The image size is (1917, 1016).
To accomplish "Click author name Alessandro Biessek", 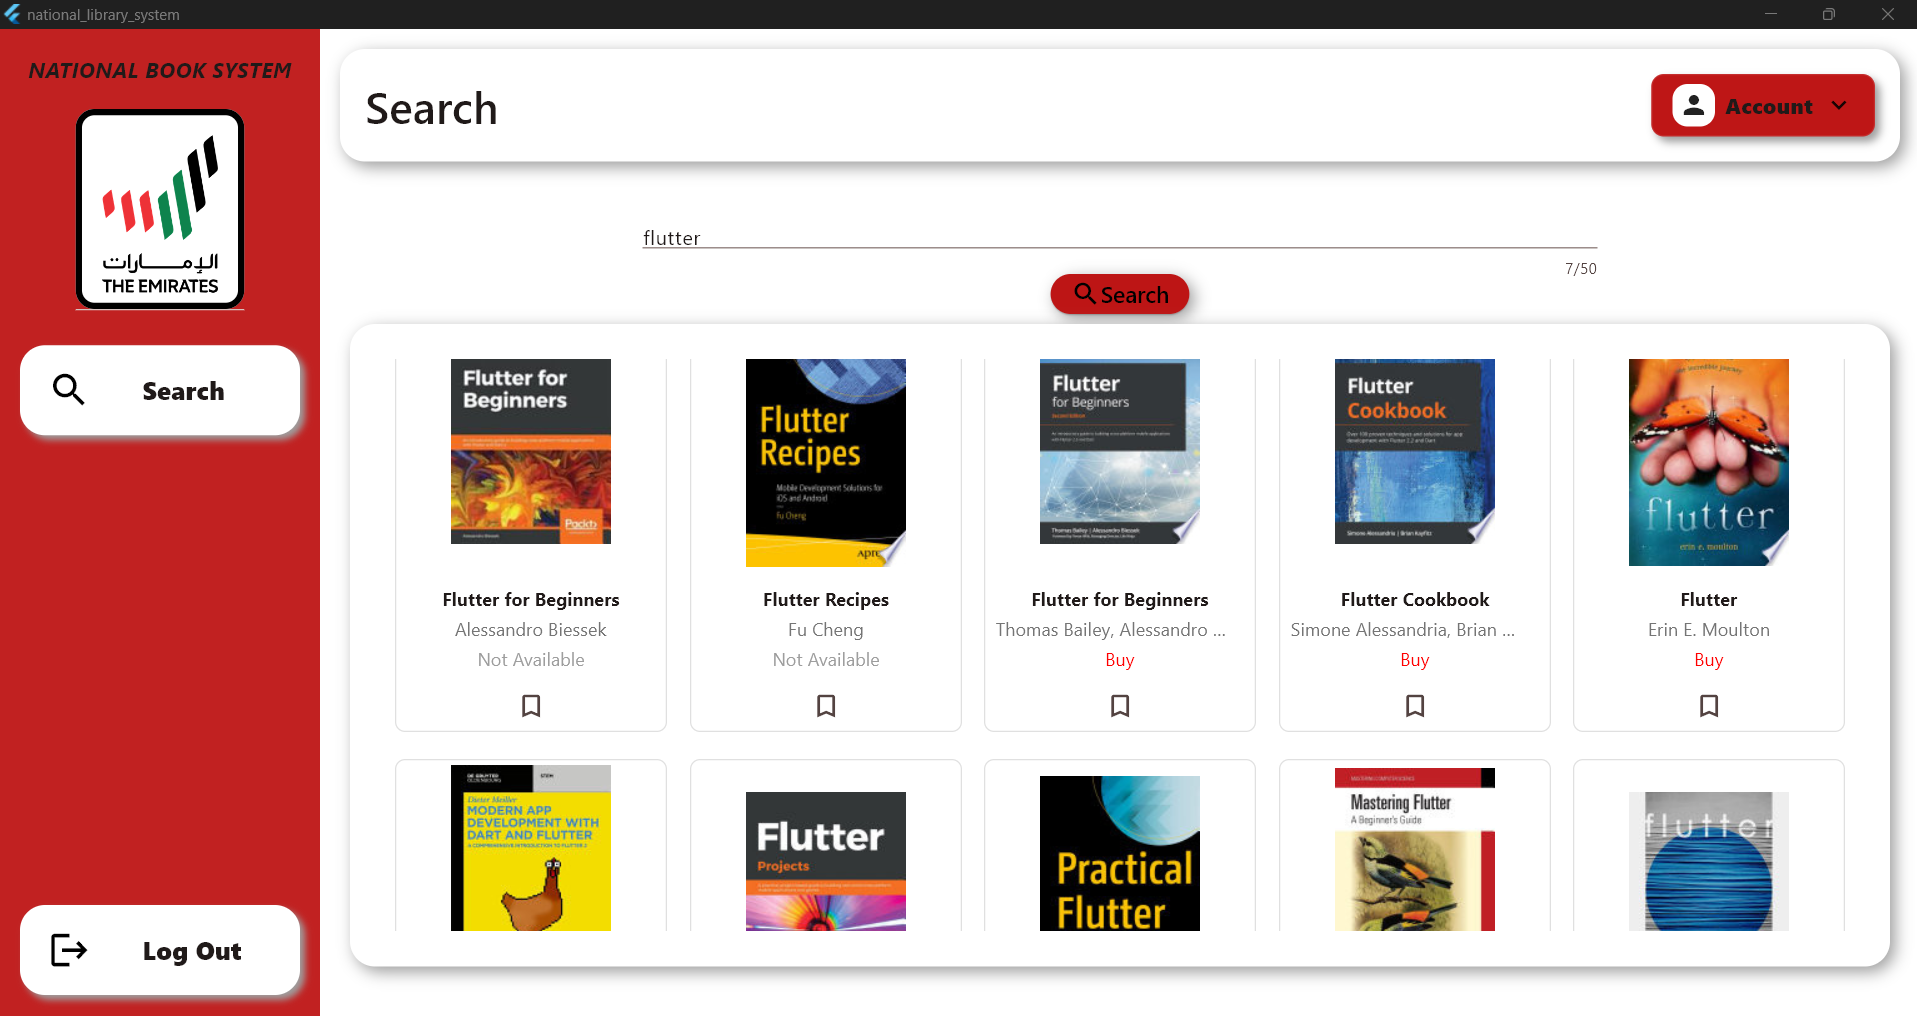I will [x=531, y=630].
